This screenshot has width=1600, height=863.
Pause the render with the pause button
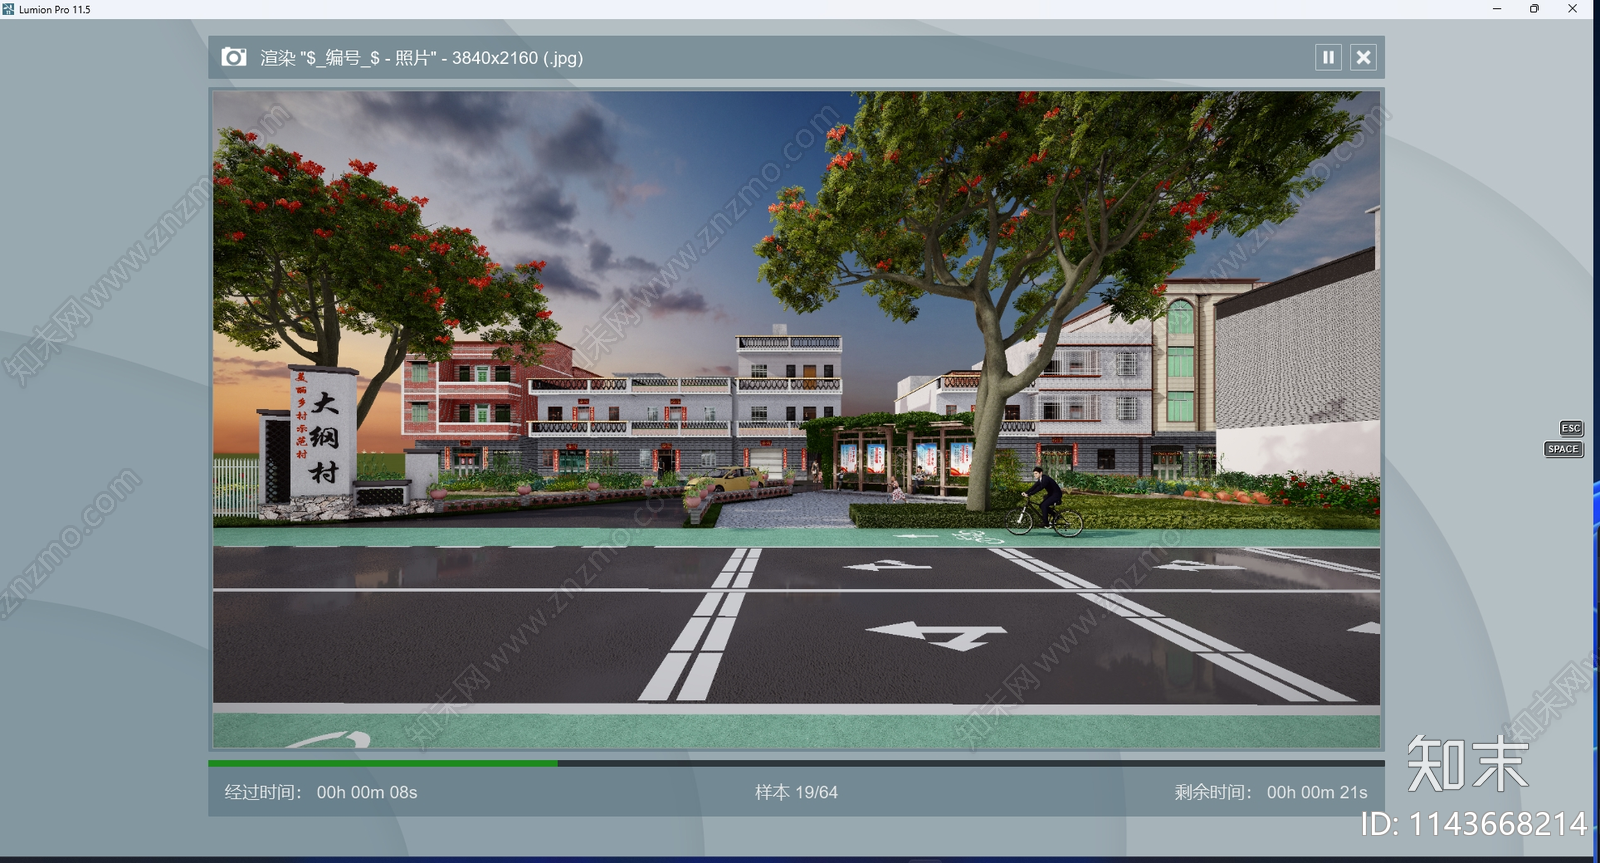coord(1328,58)
